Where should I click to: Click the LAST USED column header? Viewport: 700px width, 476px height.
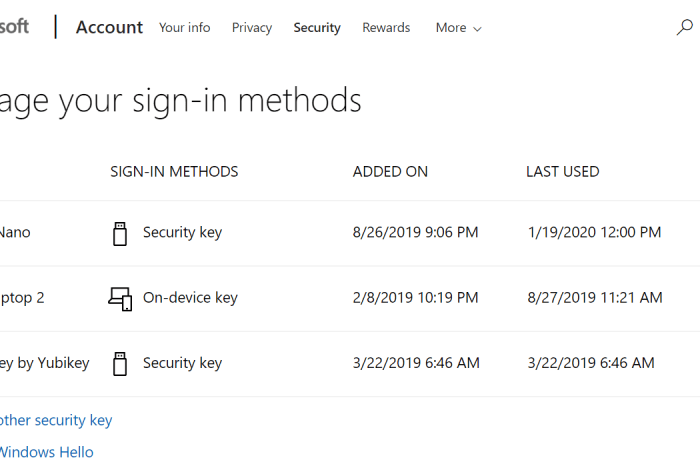pos(562,172)
